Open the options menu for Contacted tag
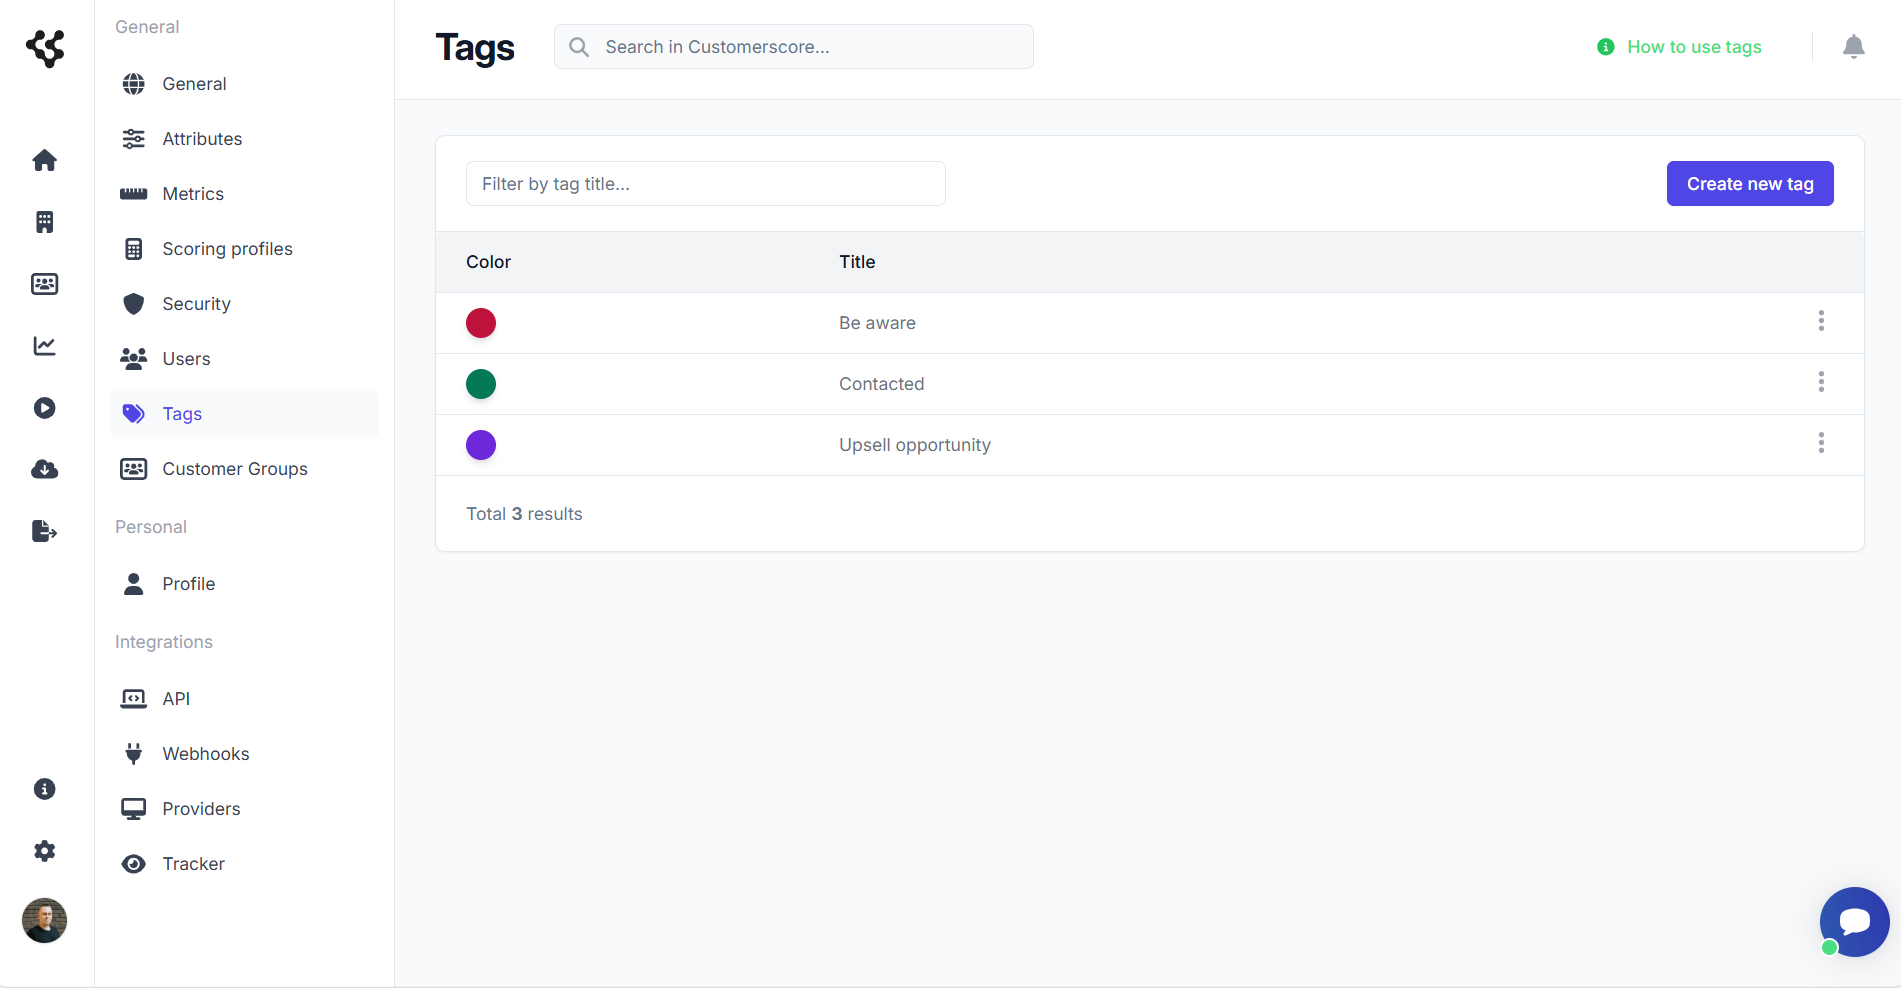The height and width of the screenshot is (988, 1901). [x=1821, y=383]
